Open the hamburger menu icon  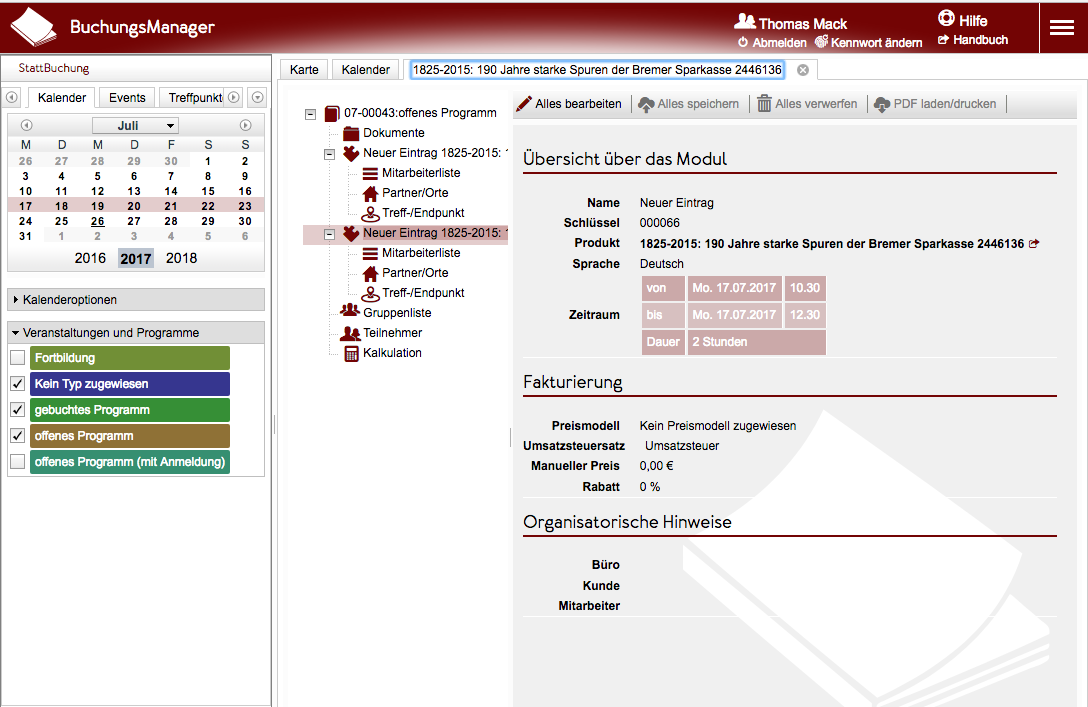tap(1061, 28)
